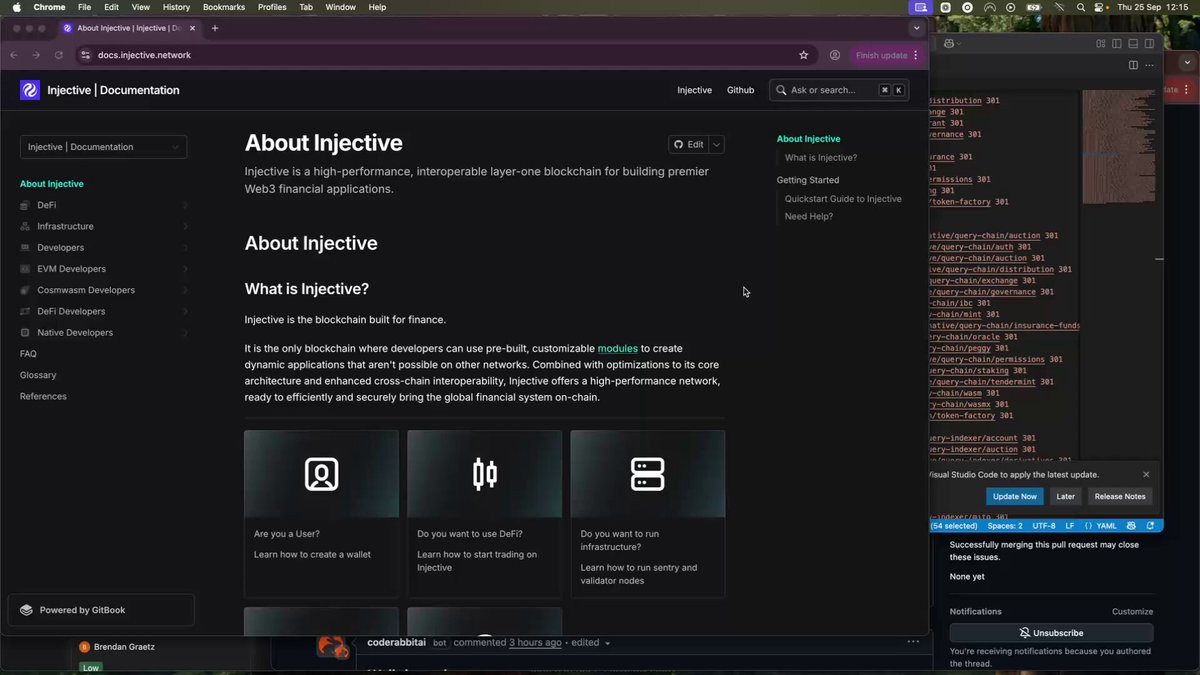The image size is (1200, 675).
Task: Focus the 'Ask or search...' field
Action: pos(839,90)
